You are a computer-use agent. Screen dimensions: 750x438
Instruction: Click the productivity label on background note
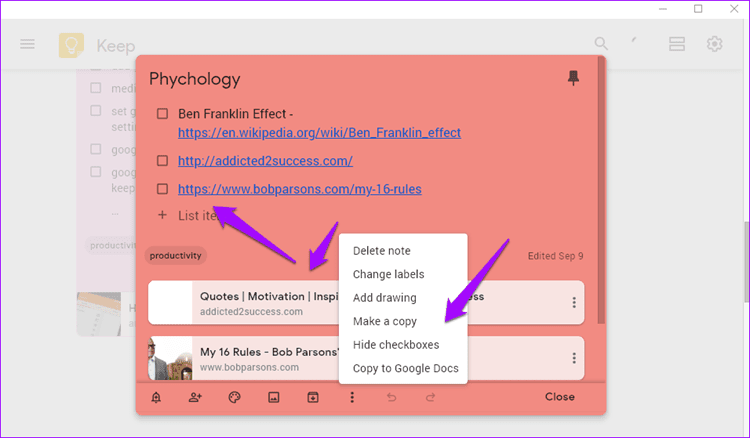(x=112, y=245)
